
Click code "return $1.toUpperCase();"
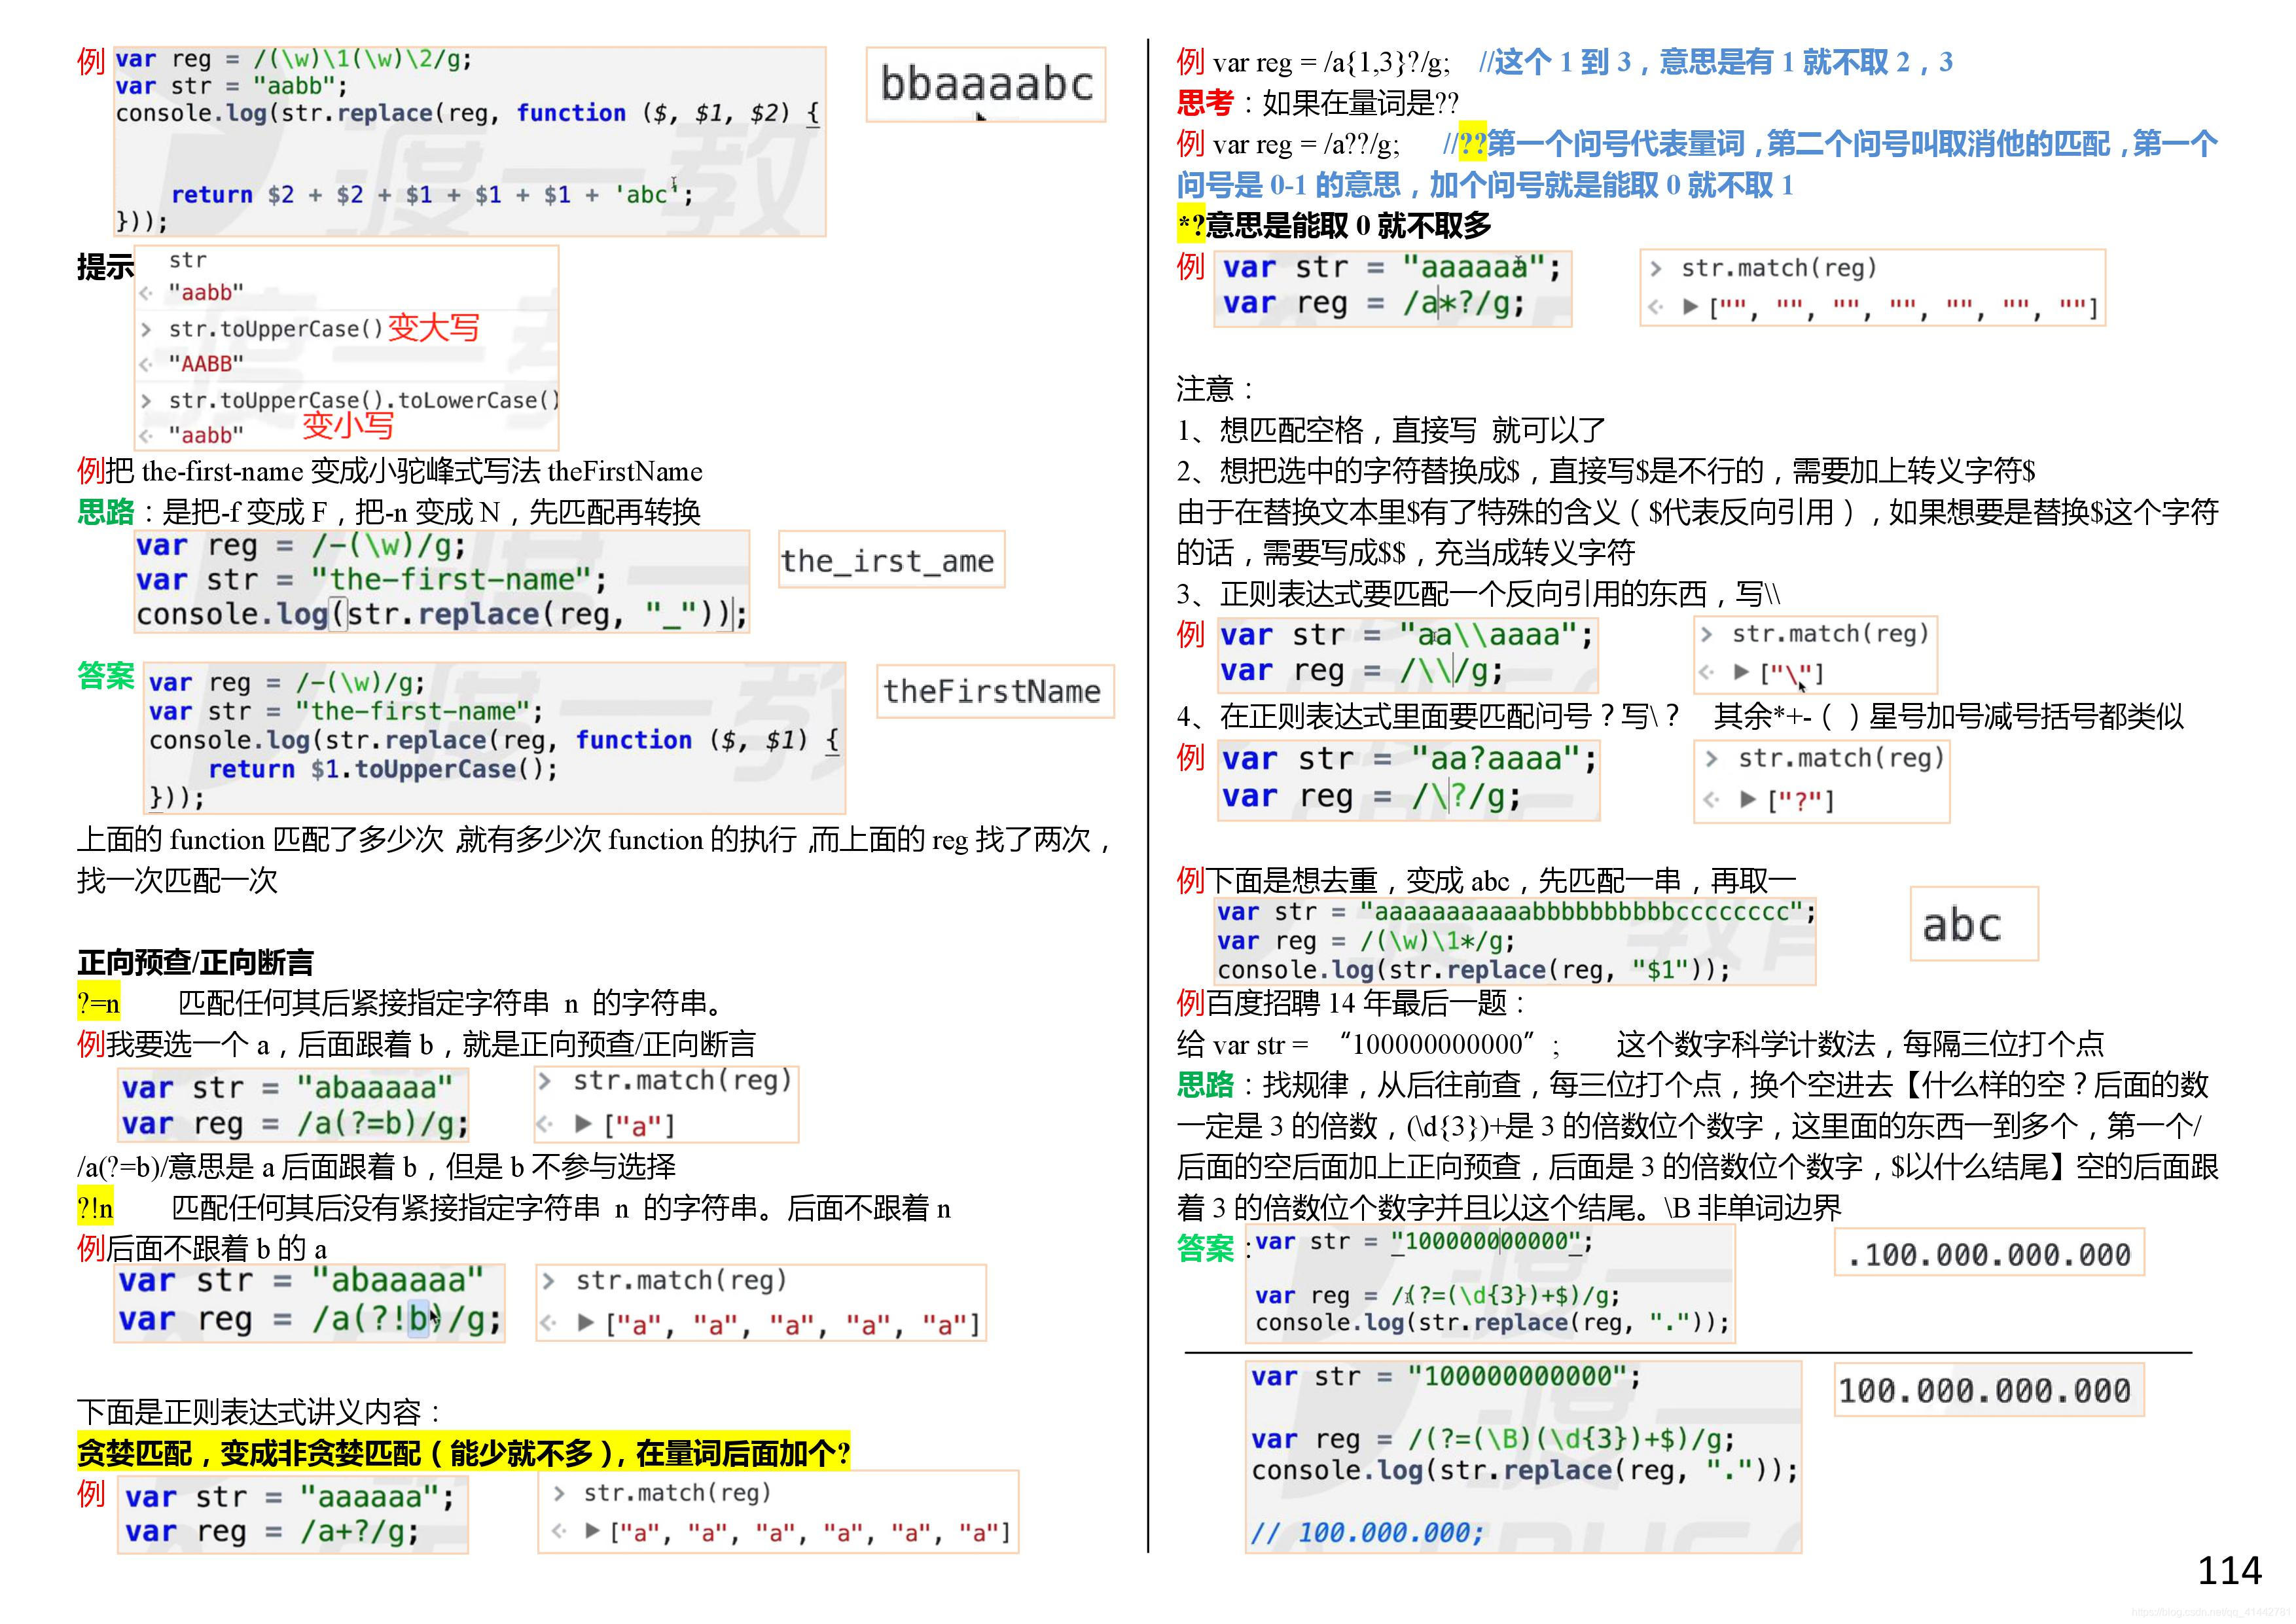383,769
